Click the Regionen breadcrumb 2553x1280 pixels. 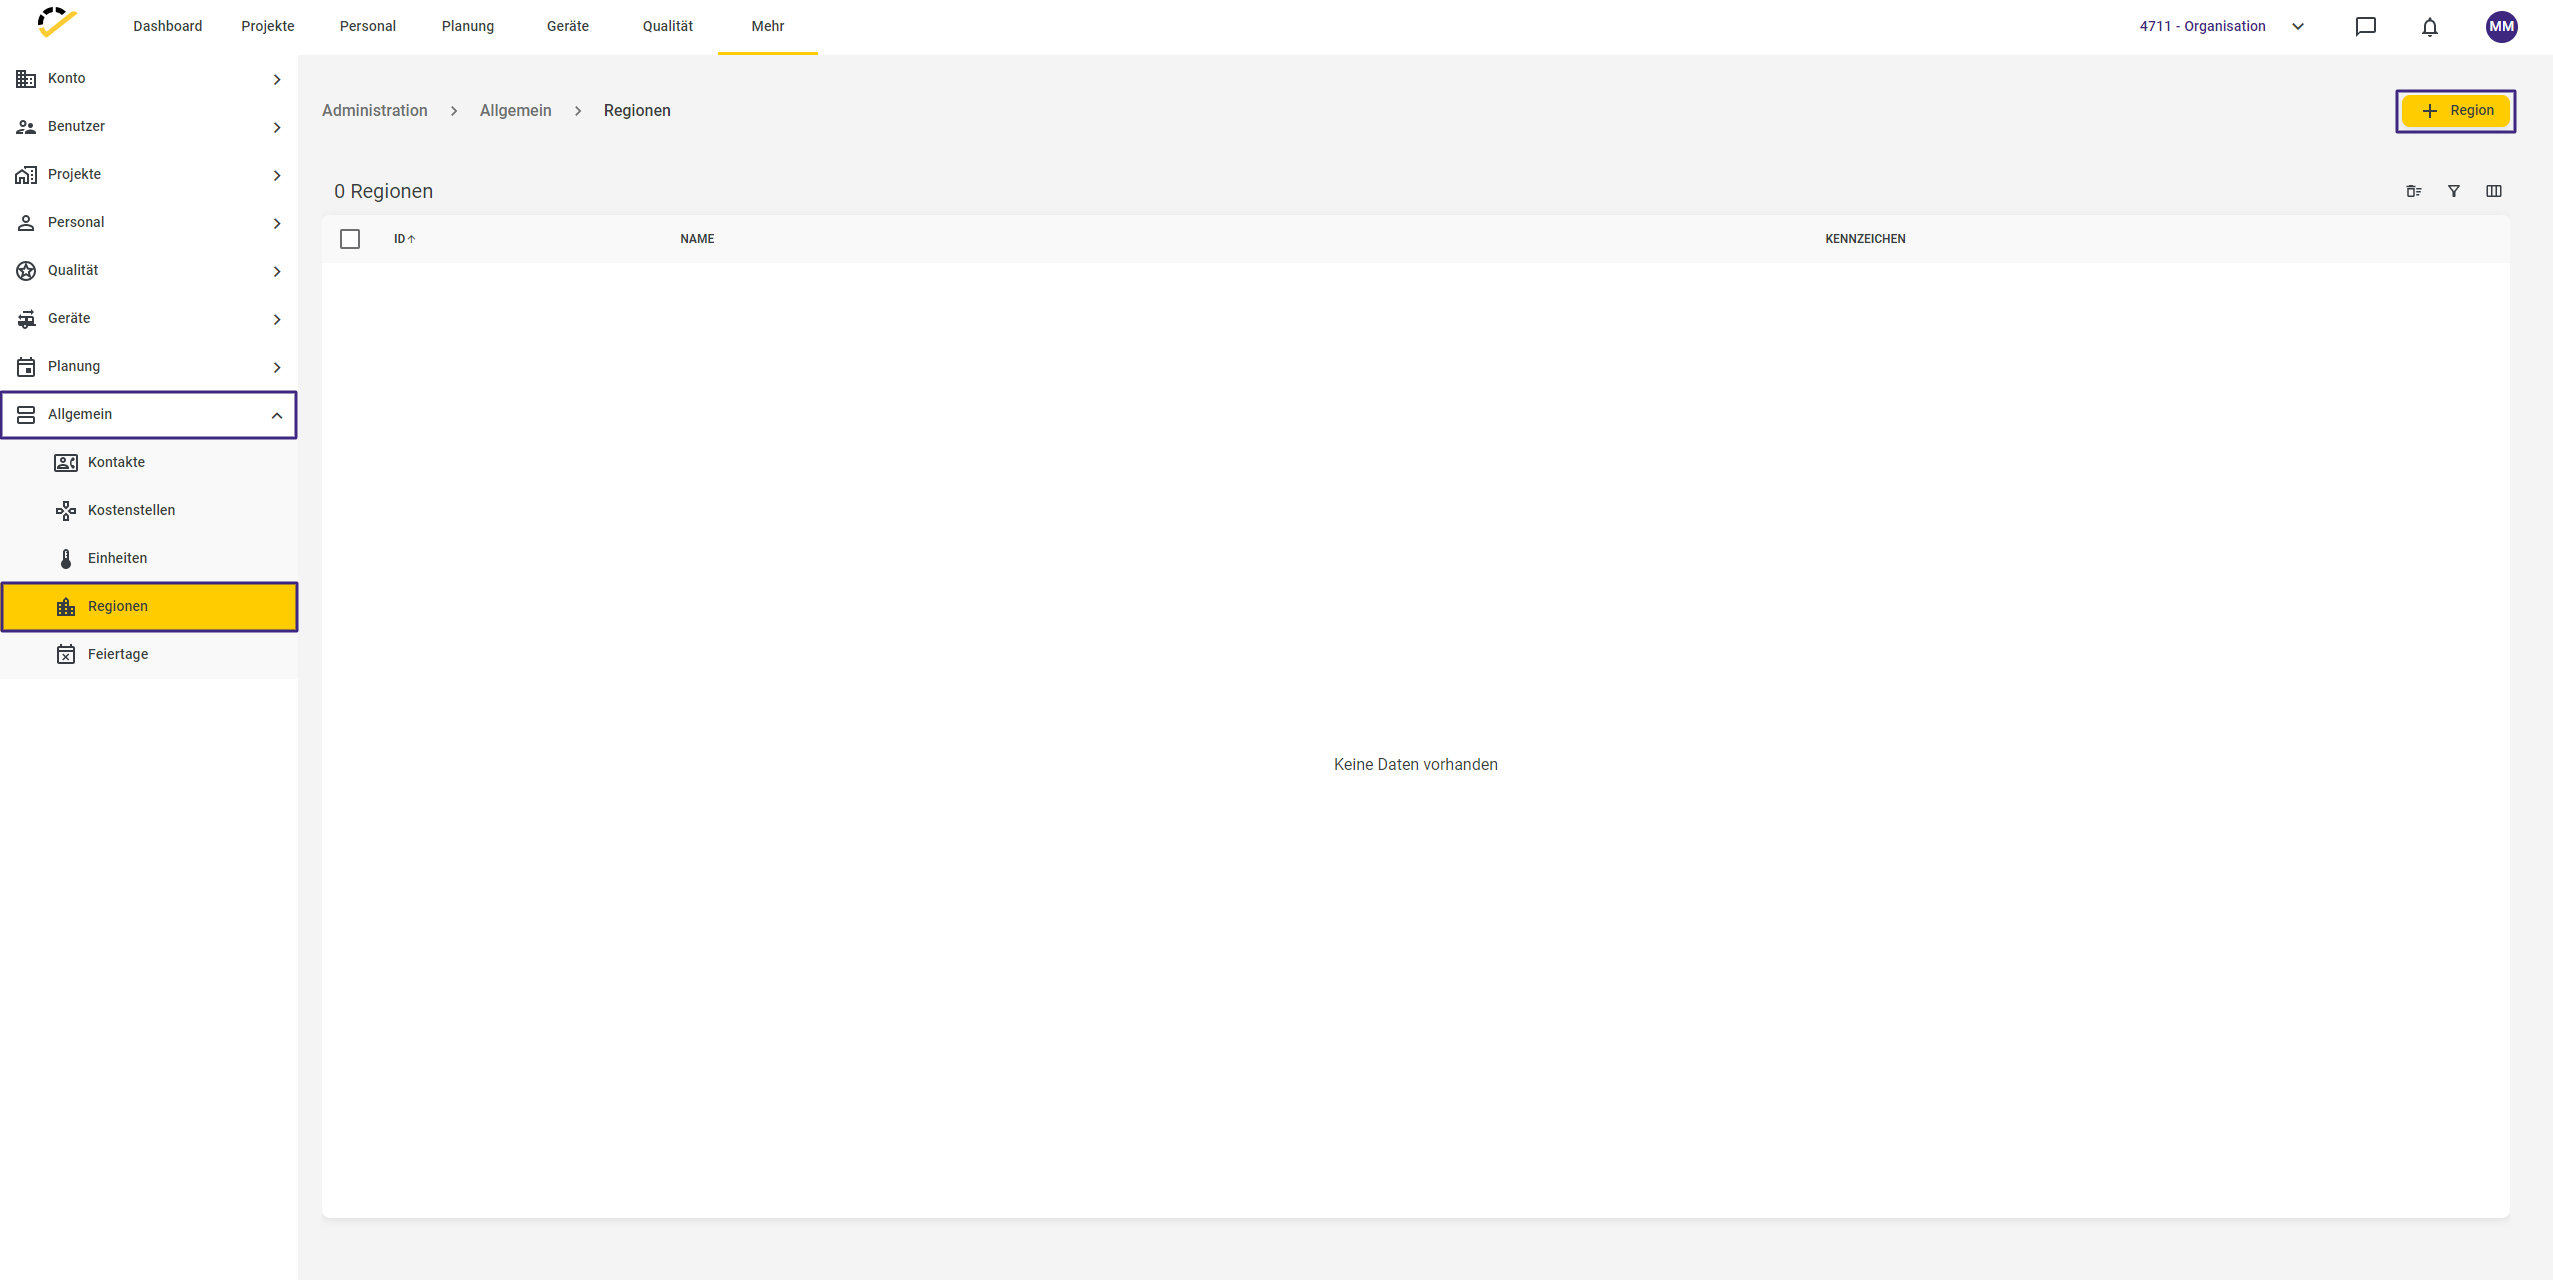pos(637,110)
